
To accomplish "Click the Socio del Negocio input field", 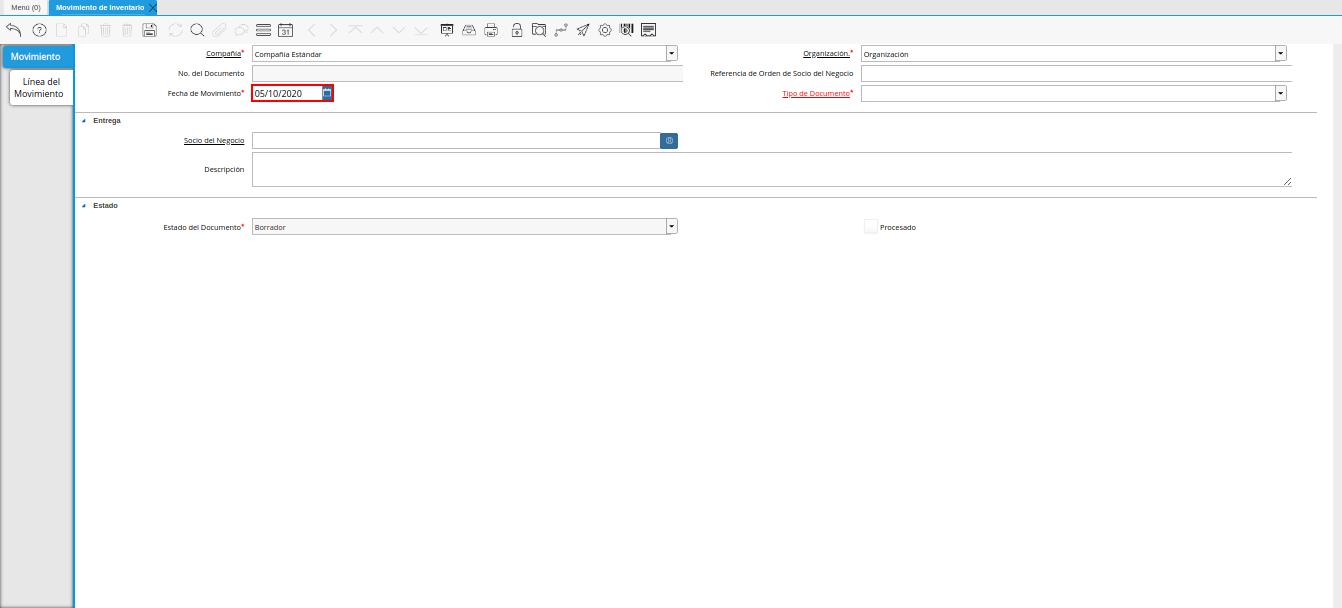I will pos(456,141).
